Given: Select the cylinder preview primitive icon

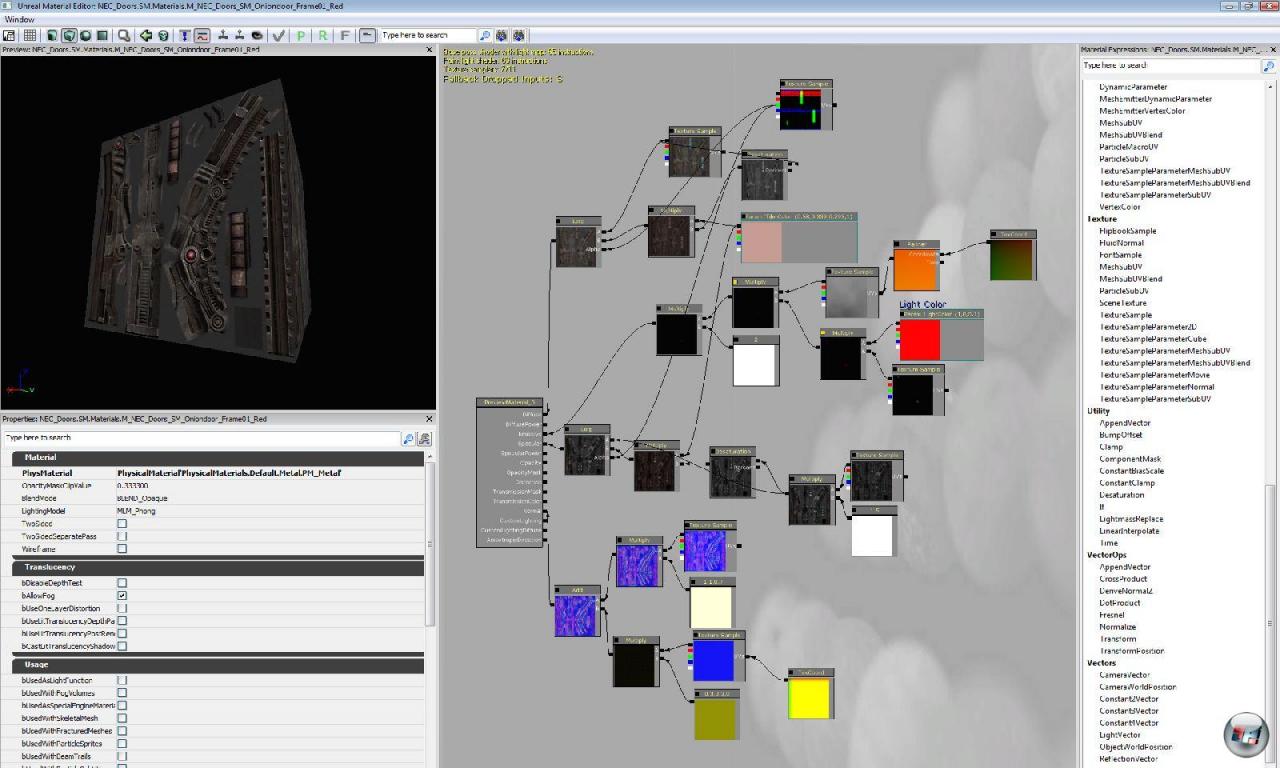Looking at the screenshot, I should (x=51, y=35).
